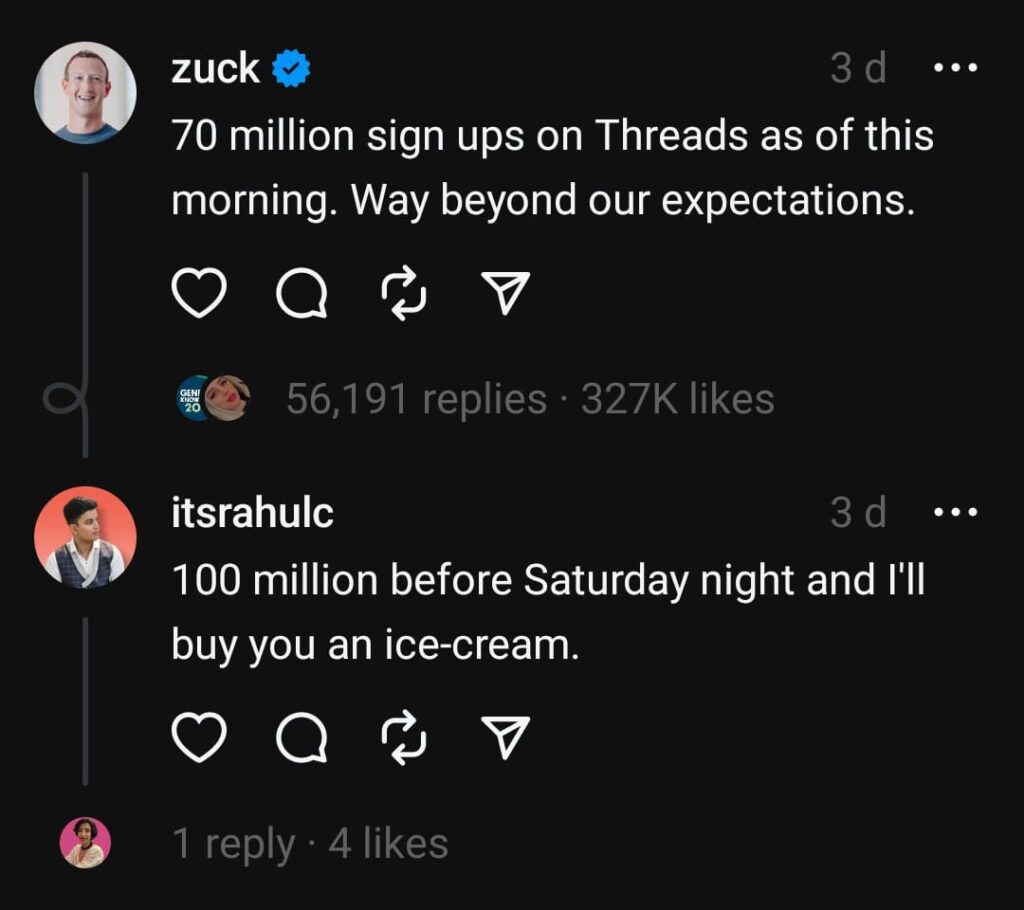
Task: Like itsrahulc's ice-cream reply
Action: pyautogui.click(x=200, y=738)
